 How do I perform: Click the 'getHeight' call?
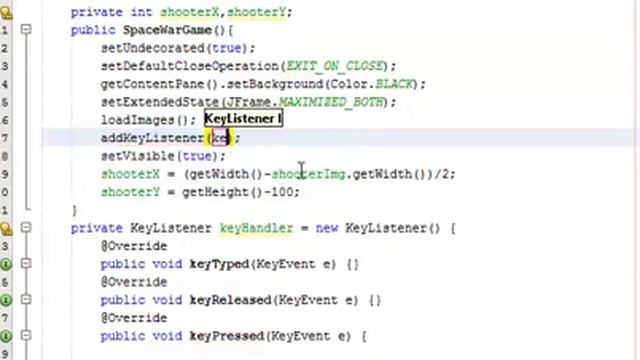(216, 192)
